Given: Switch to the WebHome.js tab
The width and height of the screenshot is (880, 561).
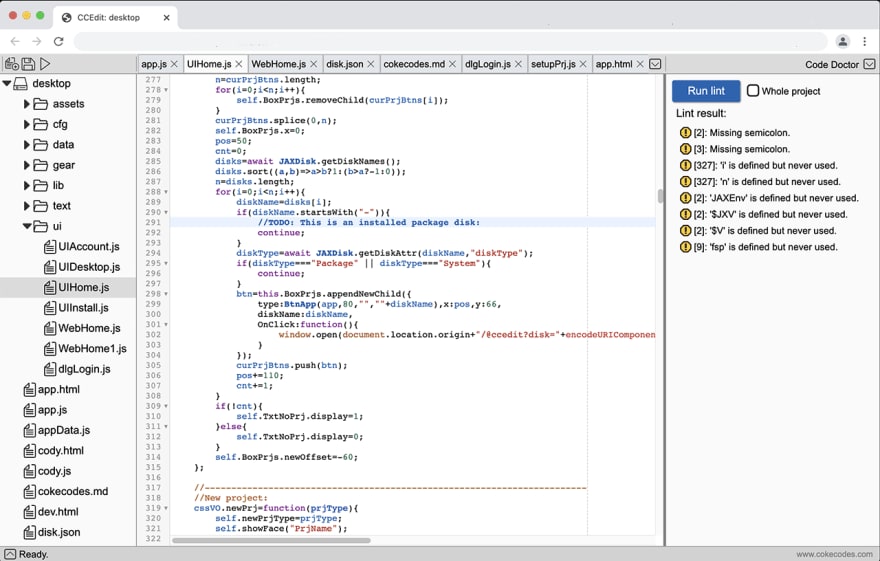Looking at the screenshot, I should click(x=278, y=64).
